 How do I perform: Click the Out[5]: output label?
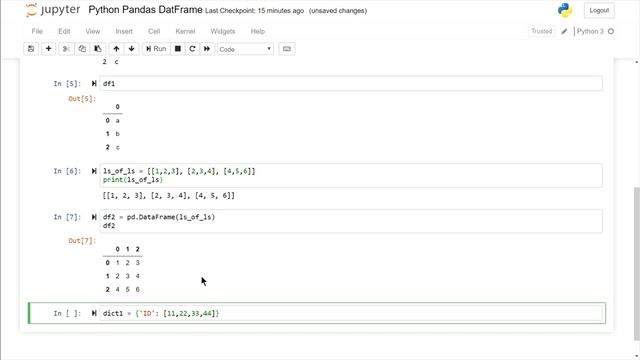(82, 99)
